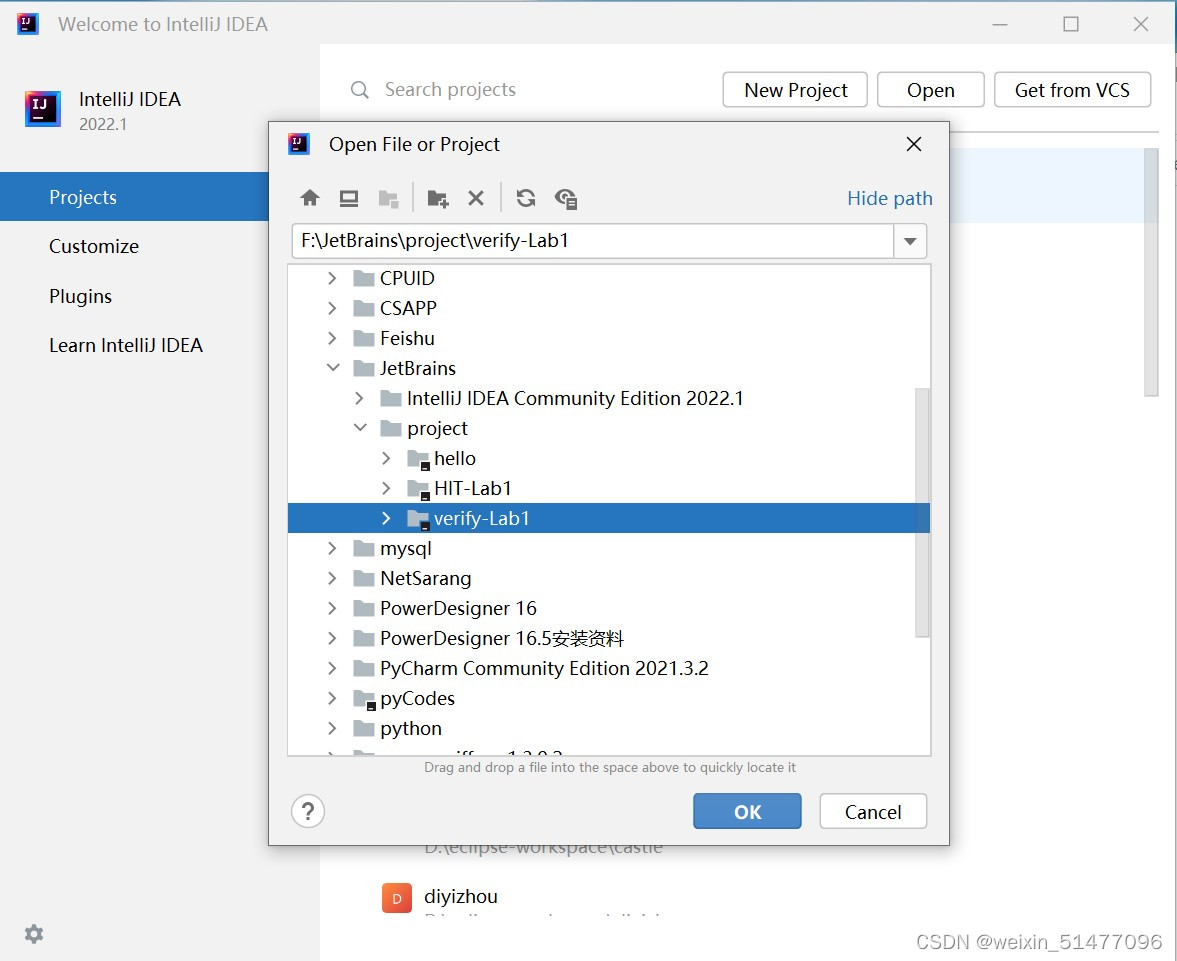Collapse the JetBrains folder
The height and width of the screenshot is (961, 1177).
(333, 368)
